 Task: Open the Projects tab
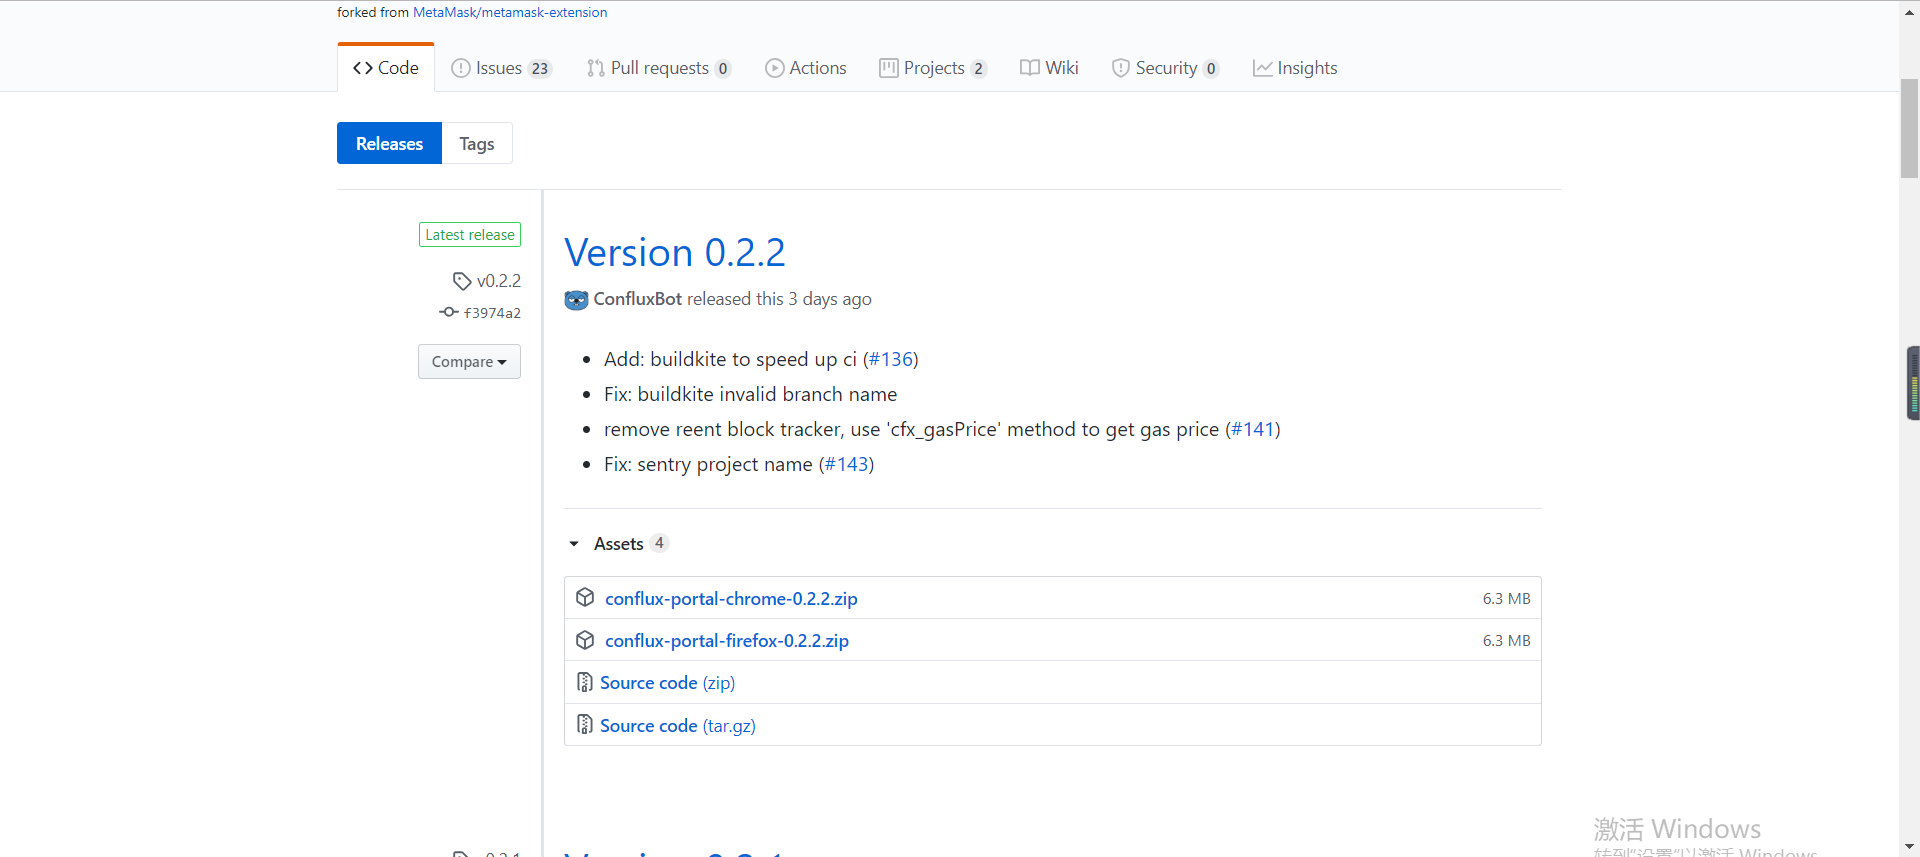tap(933, 68)
